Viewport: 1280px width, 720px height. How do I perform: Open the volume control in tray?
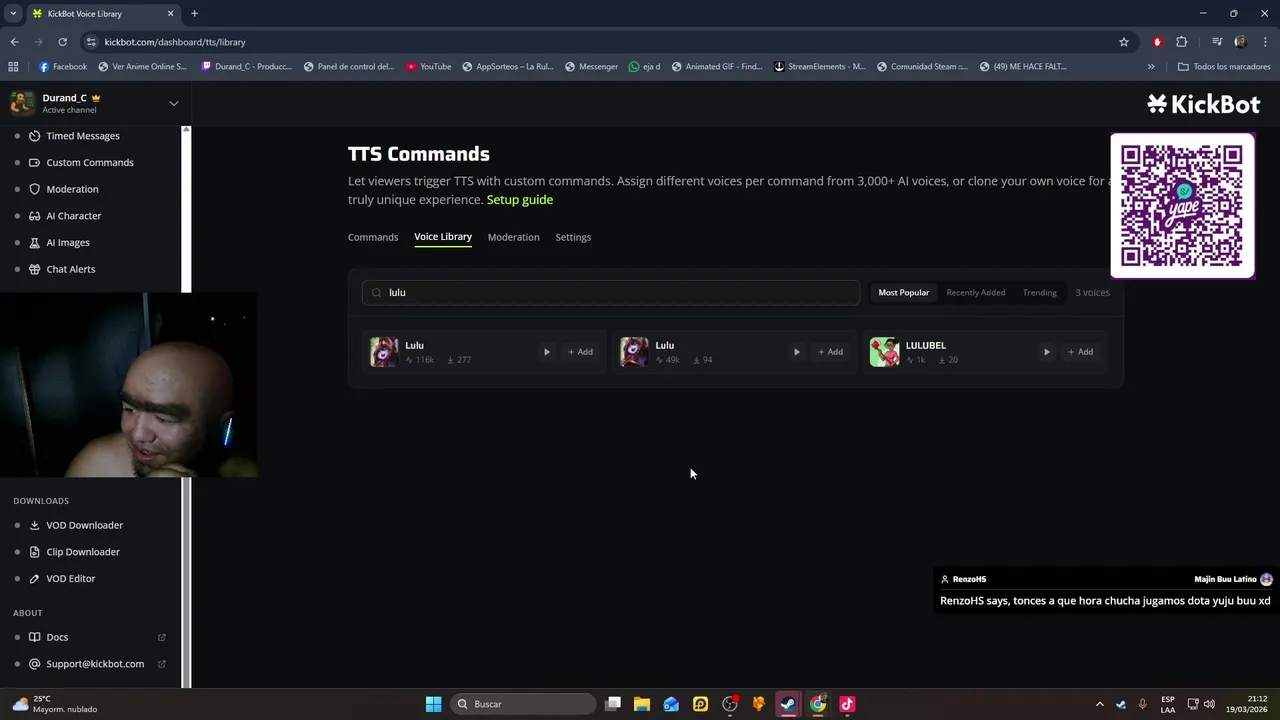1209,704
